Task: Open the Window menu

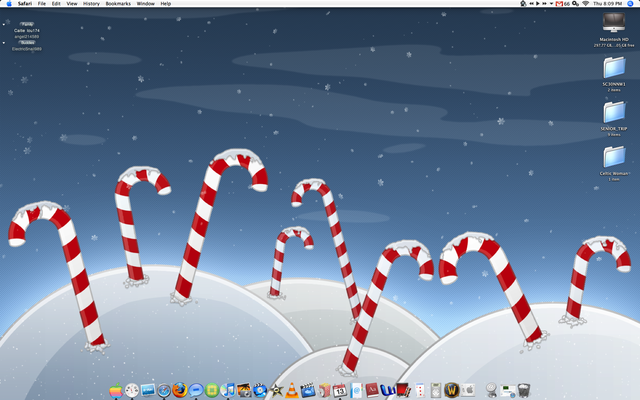Action: click(x=145, y=3)
